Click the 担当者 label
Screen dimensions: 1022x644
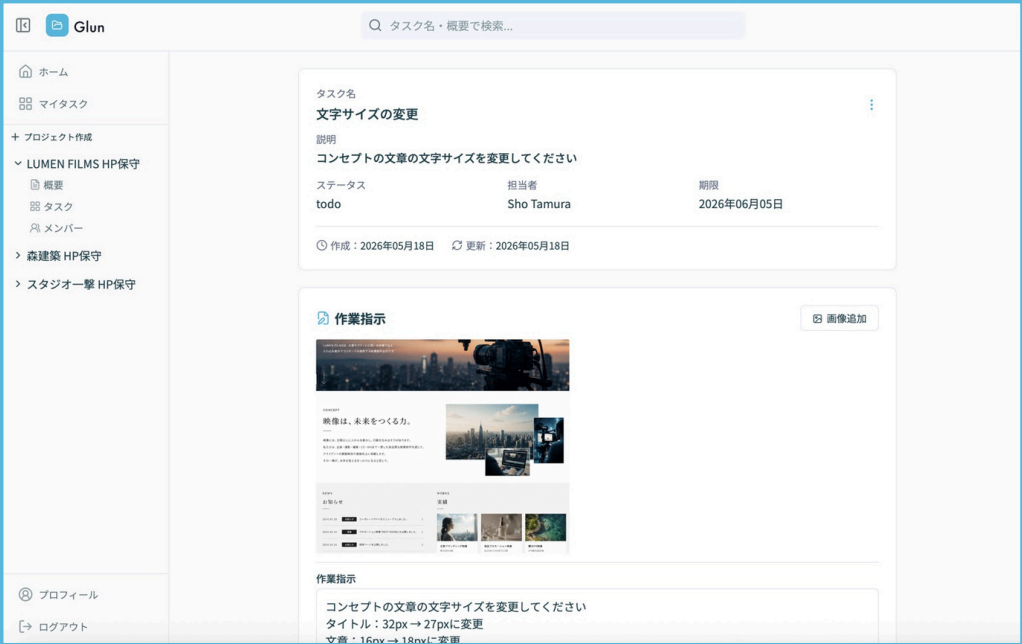coord(522,185)
